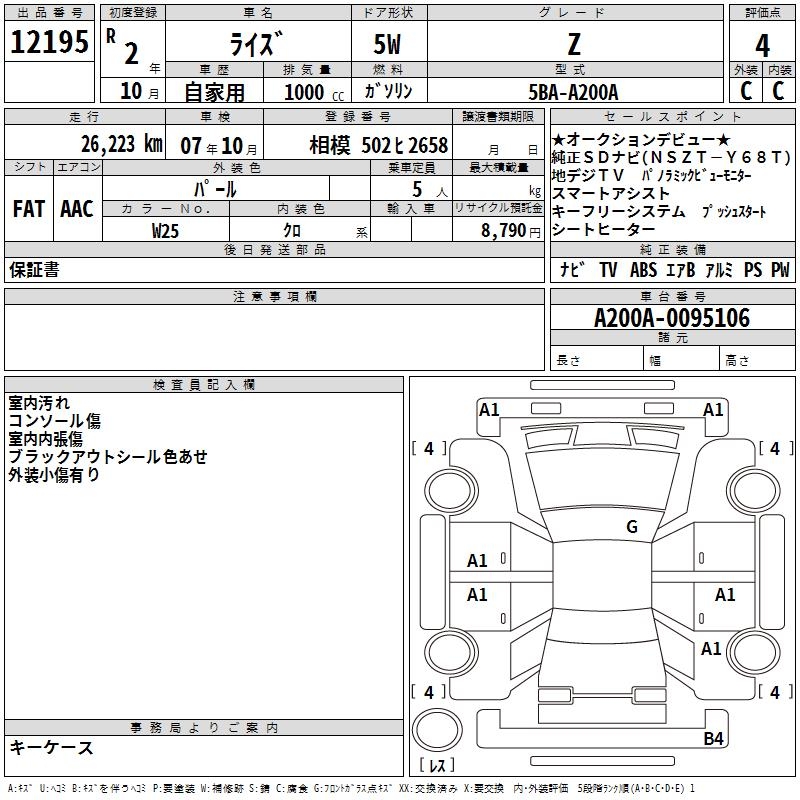Click door type 5W

tap(387, 44)
